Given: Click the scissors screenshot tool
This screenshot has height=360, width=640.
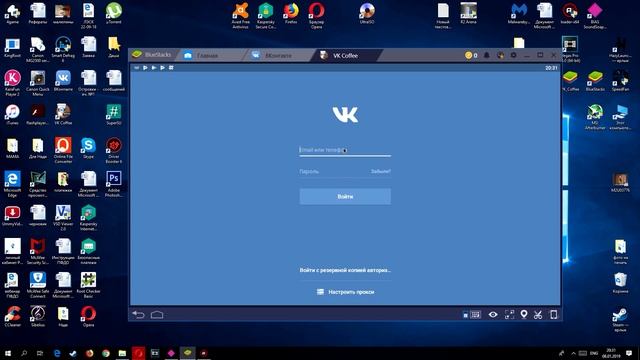Looking at the screenshot, I should (538, 315).
